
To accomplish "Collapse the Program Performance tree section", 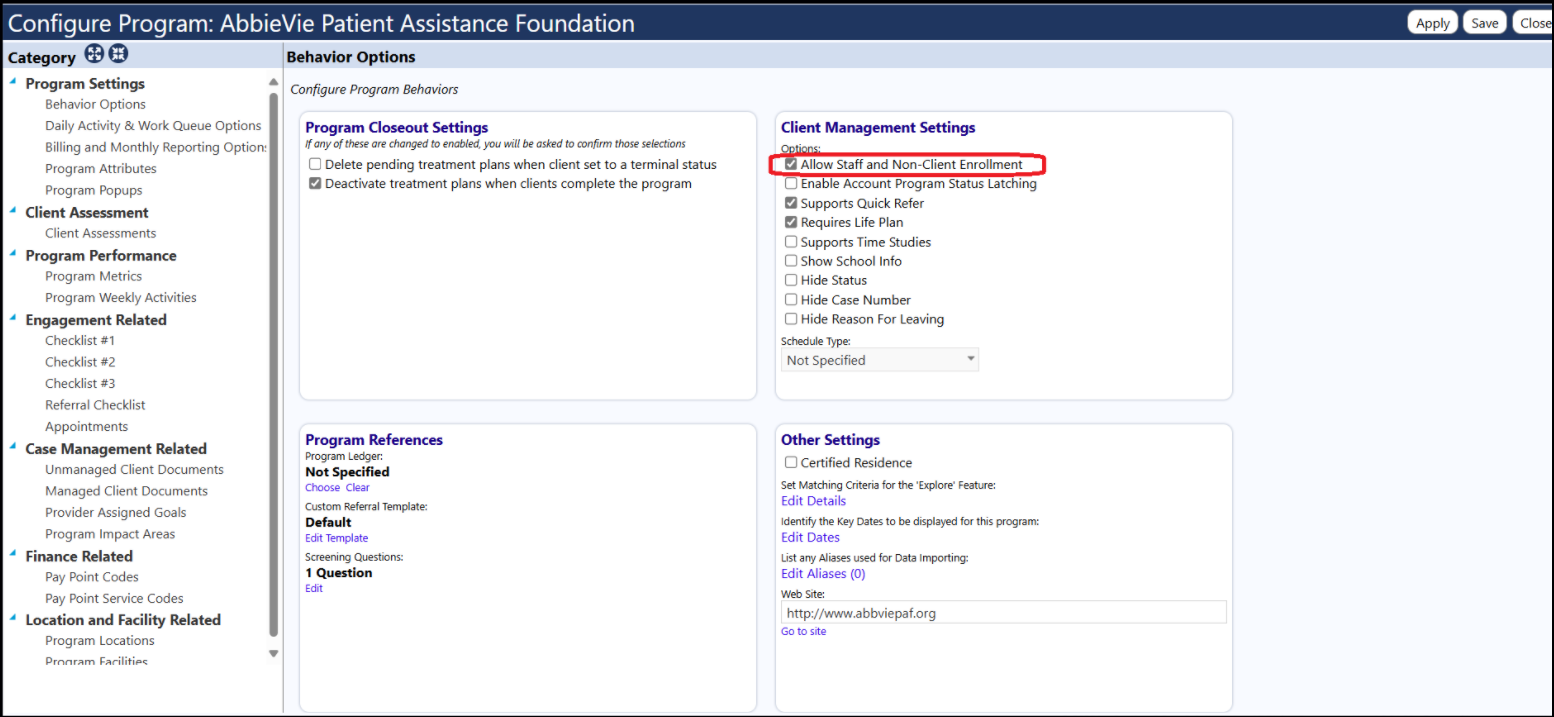I will 13,254.
